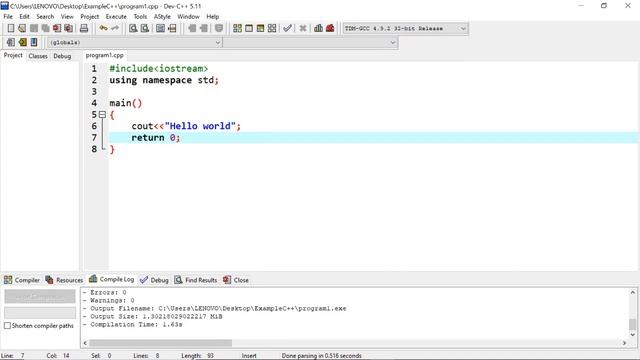Switch to the Debug tab beside Classes

coord(62,56)
